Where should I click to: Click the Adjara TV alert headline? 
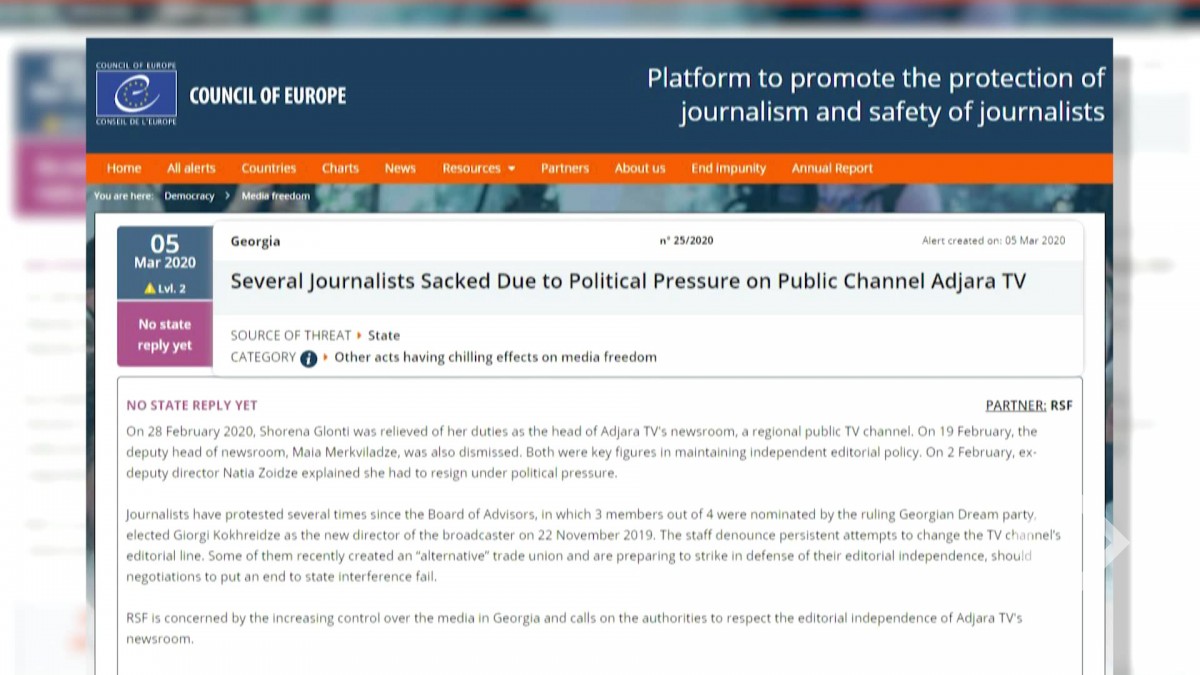pos(628,281)
